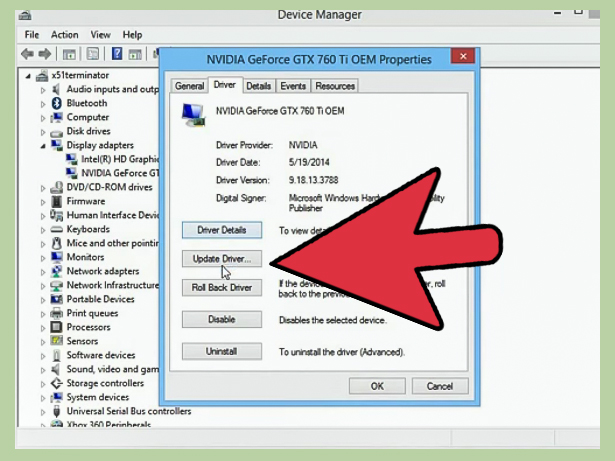Expand the Bluetooth node
Screen dimensions: 615x461
(43, 104)
